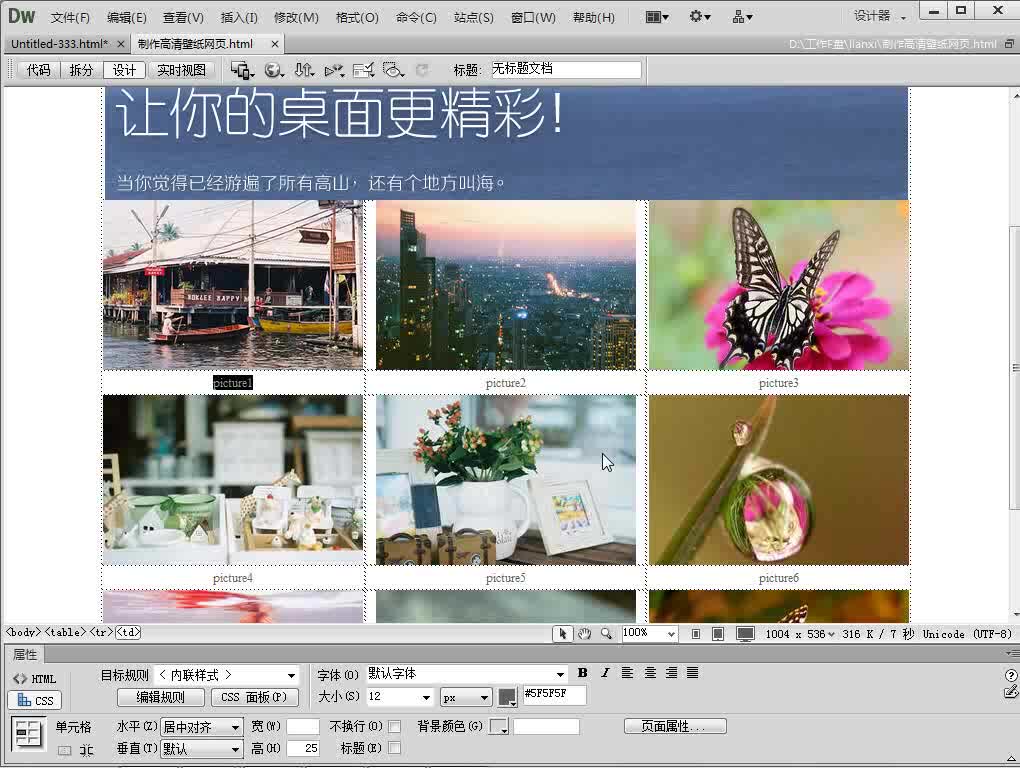Enable the 标题 header cell checkbox
This screenshot has height=768, width=1020.
pyautogui.click(x=395, y=748)
